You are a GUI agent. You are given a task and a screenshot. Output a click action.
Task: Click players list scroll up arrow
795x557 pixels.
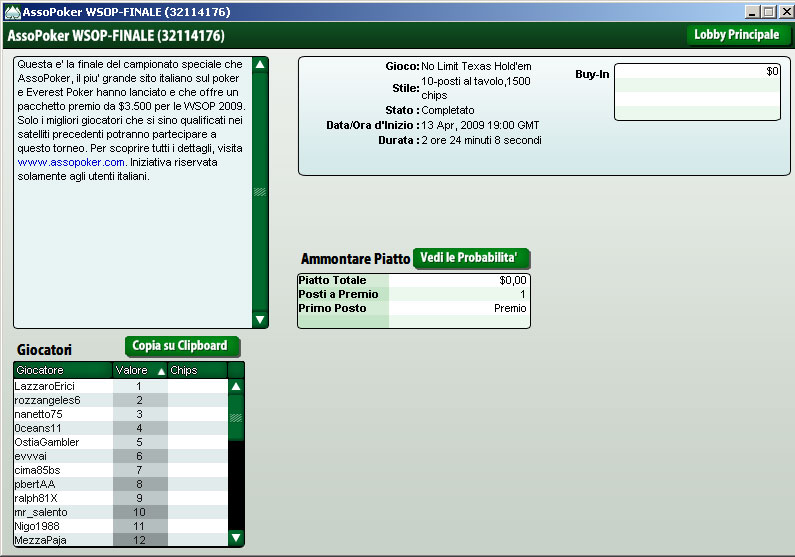[236, 386]
